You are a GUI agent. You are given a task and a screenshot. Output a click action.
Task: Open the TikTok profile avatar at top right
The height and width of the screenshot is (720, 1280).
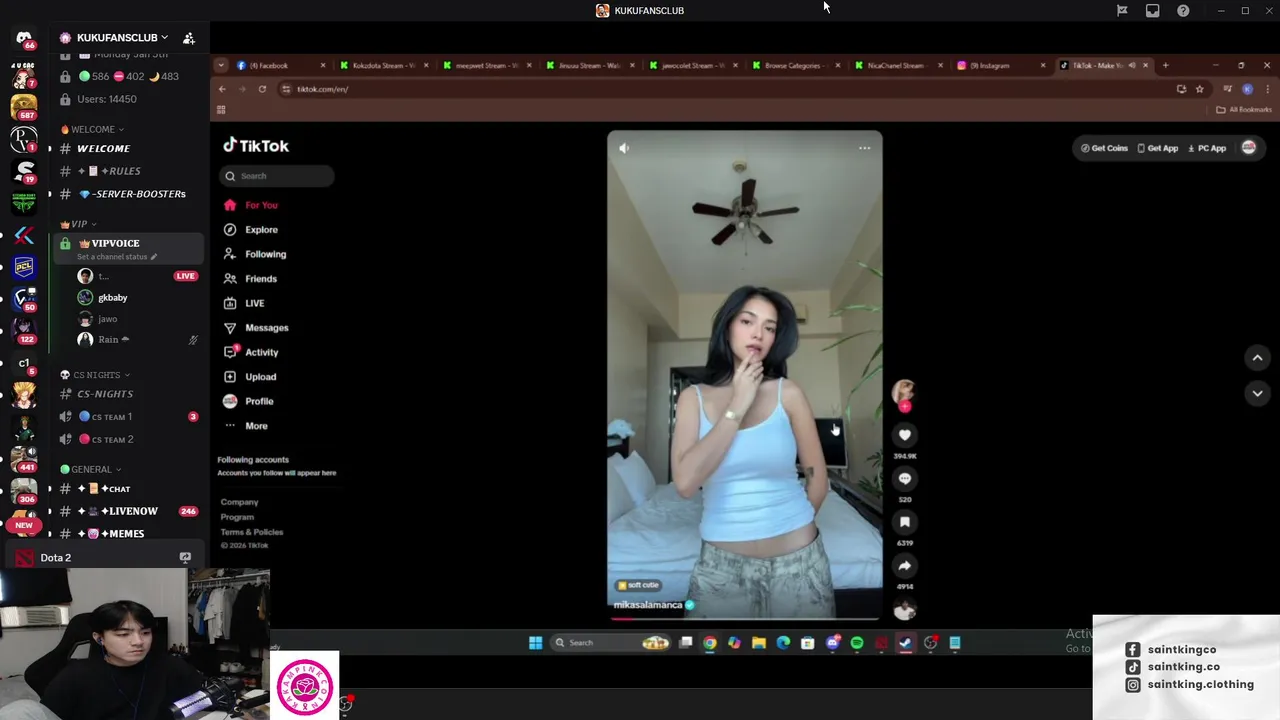click(x=1249, y=148)
